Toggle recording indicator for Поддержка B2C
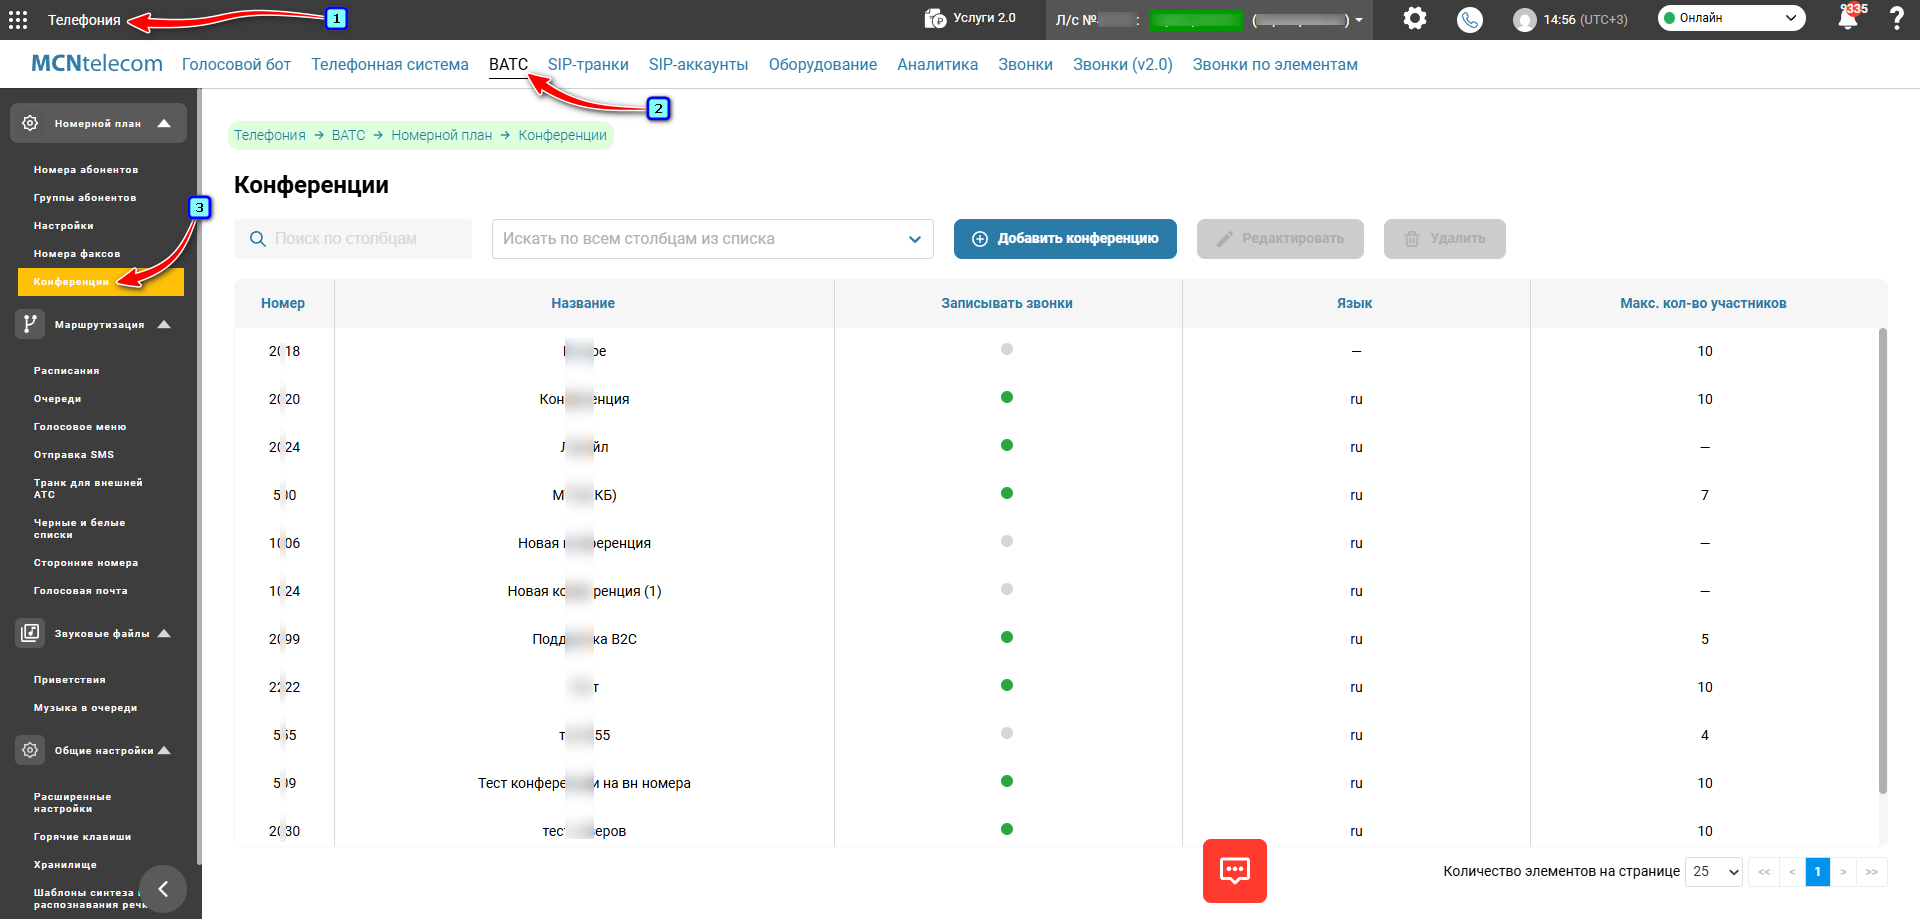1920x919 pixels. [1007, 637]
